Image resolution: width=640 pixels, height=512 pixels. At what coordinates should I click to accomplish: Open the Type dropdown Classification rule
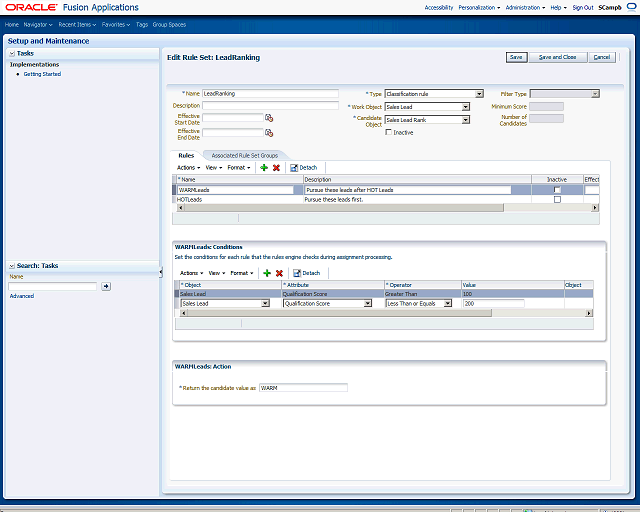pyautogui.click(x=434, y=94)
